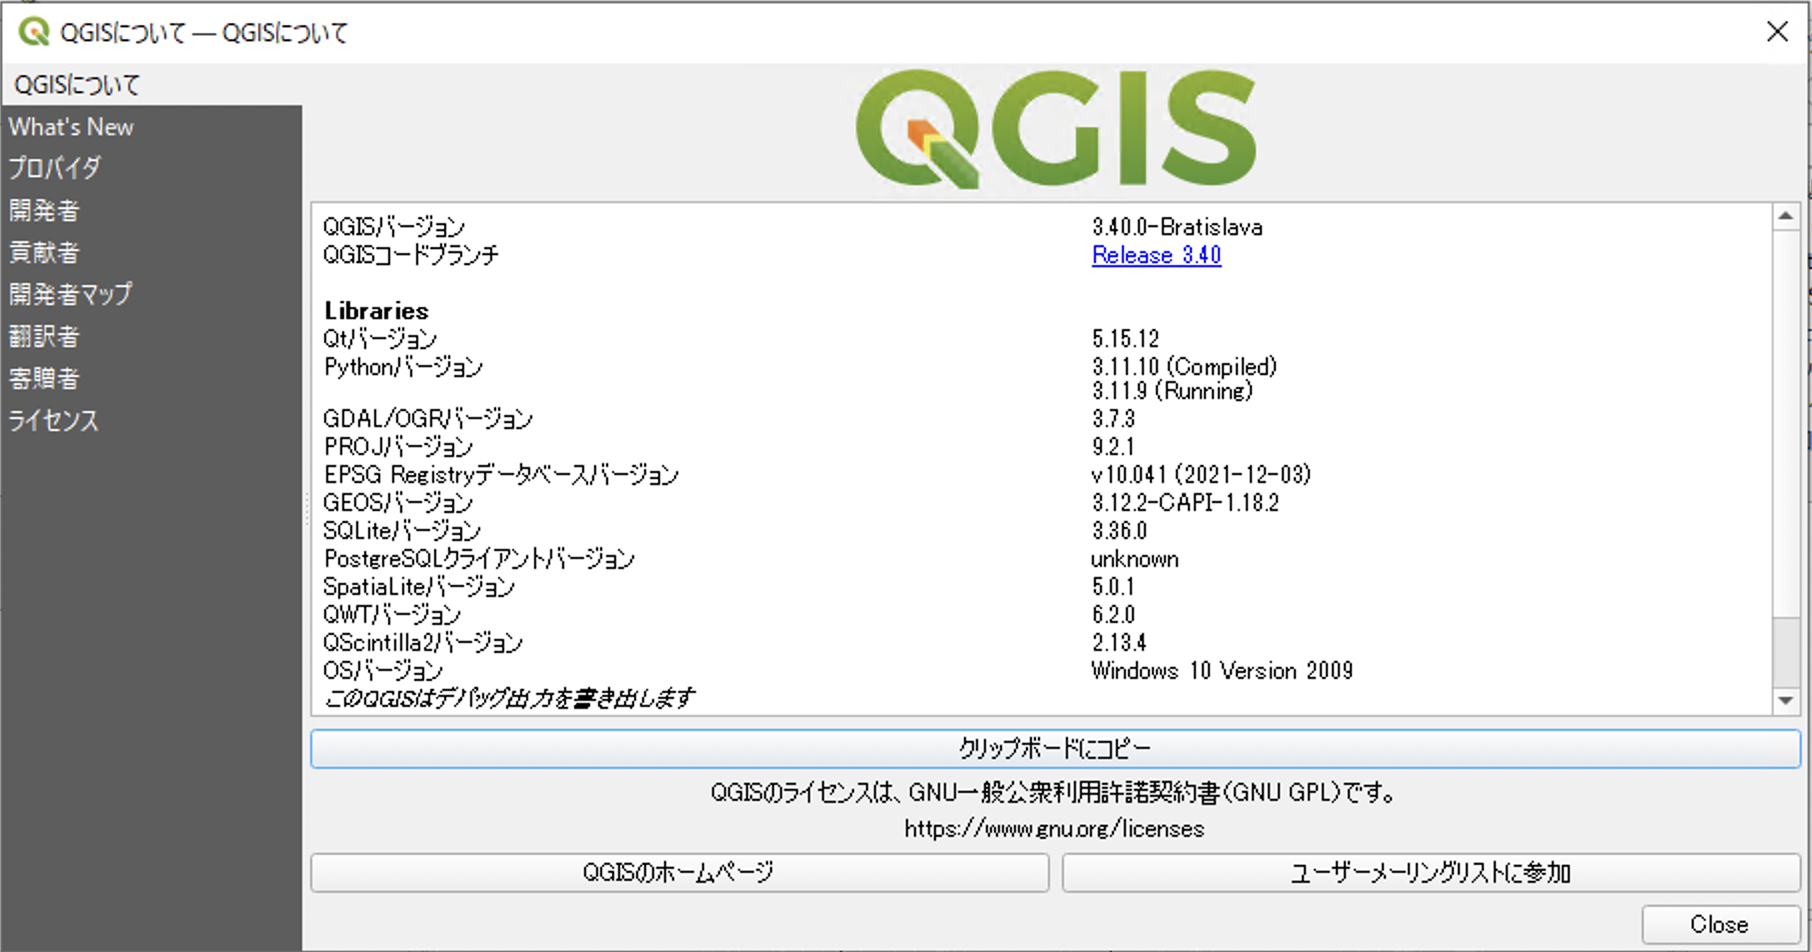Switch to the QGISについて tab
This screenshot has height=952, width=1812.
click(x=75, y=84)
